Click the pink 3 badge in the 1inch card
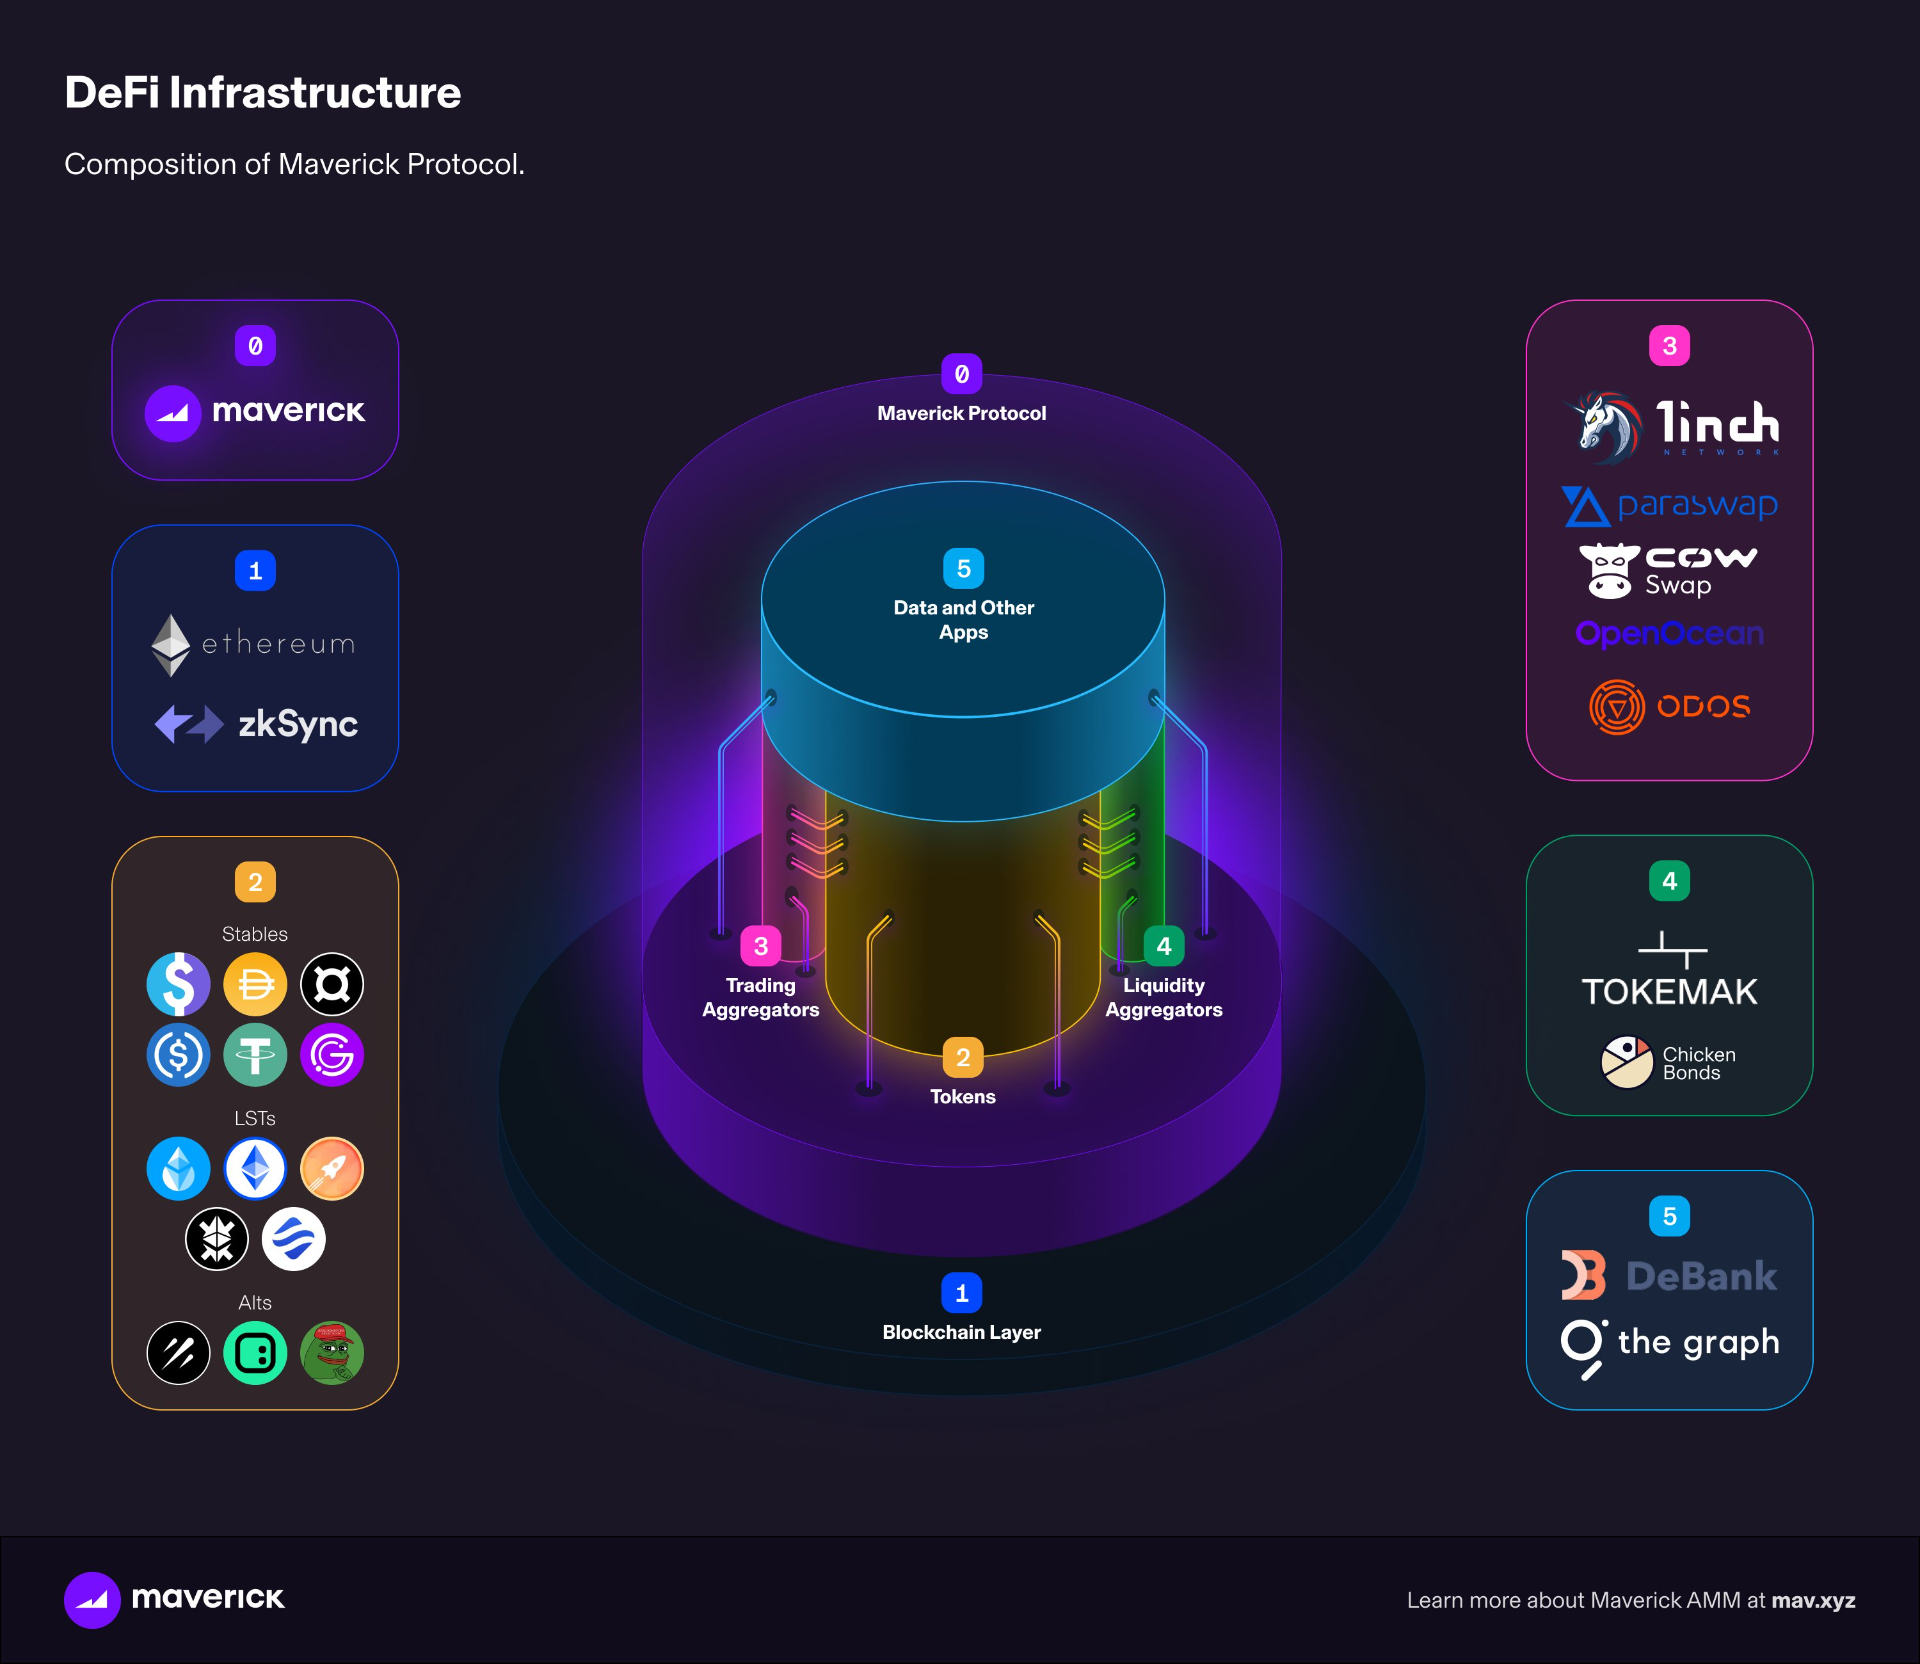 click(x=1670, y=346)
